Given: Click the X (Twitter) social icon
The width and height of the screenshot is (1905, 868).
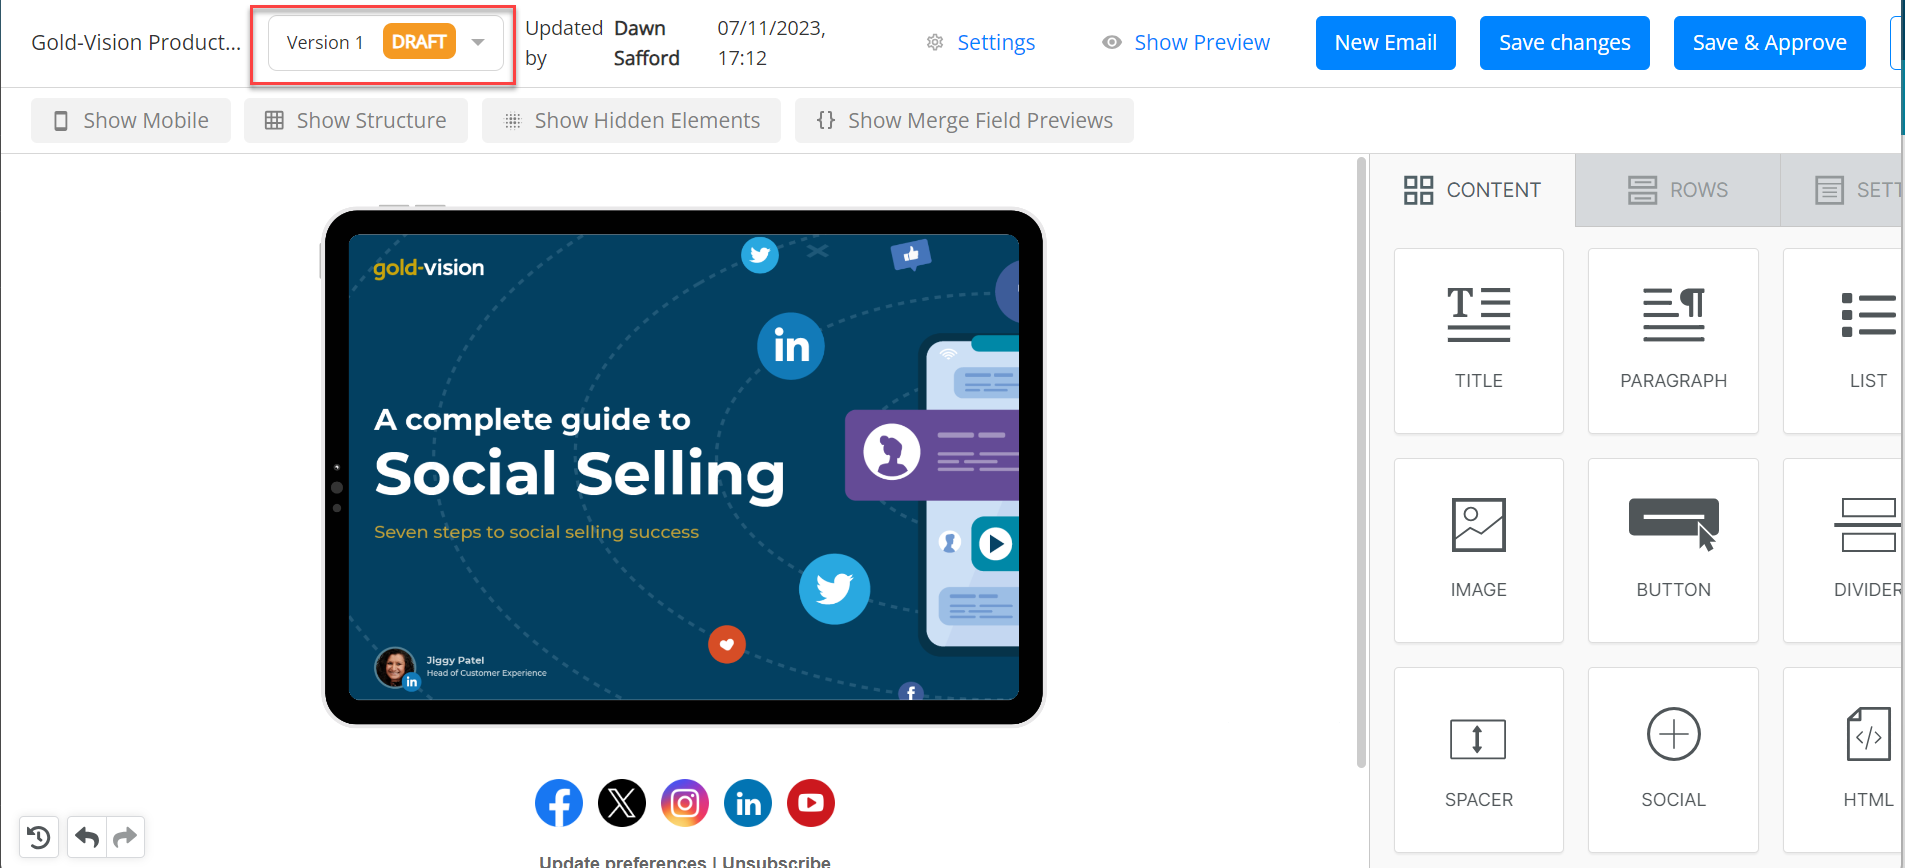Looking at the screenshot, I should pos(622,803).
